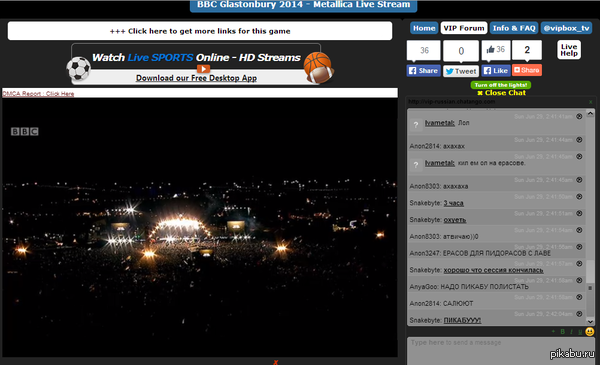This screenshot has width=600, height=365.
Task: Open the Info & FAQ tab
Action: click(514, 28)
